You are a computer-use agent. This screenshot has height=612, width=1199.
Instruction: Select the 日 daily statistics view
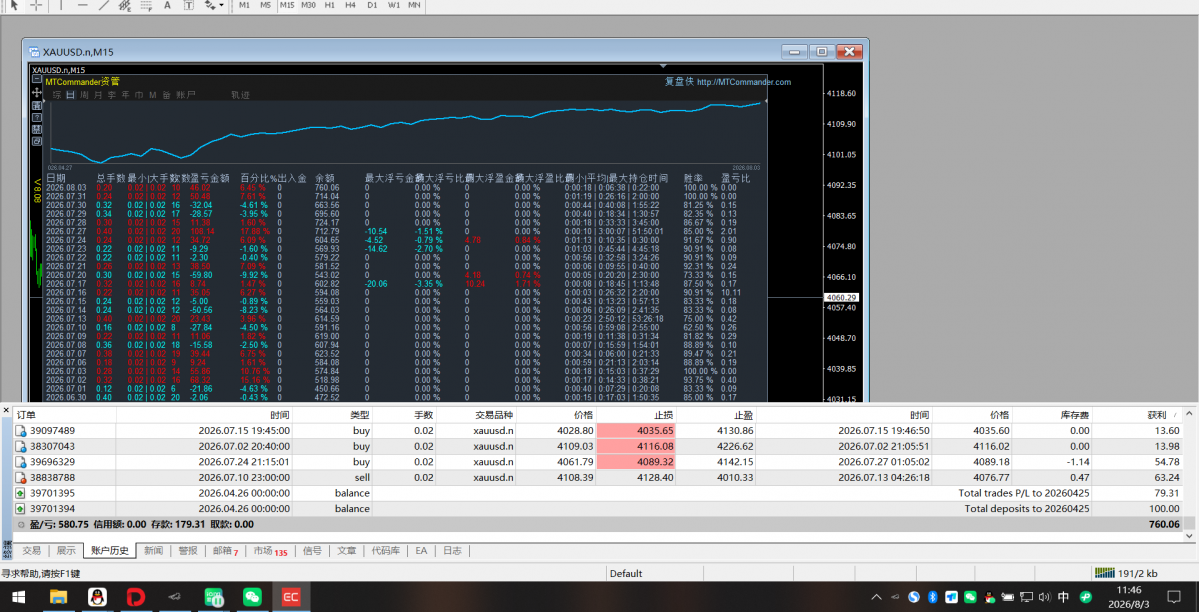coord(70,95)
